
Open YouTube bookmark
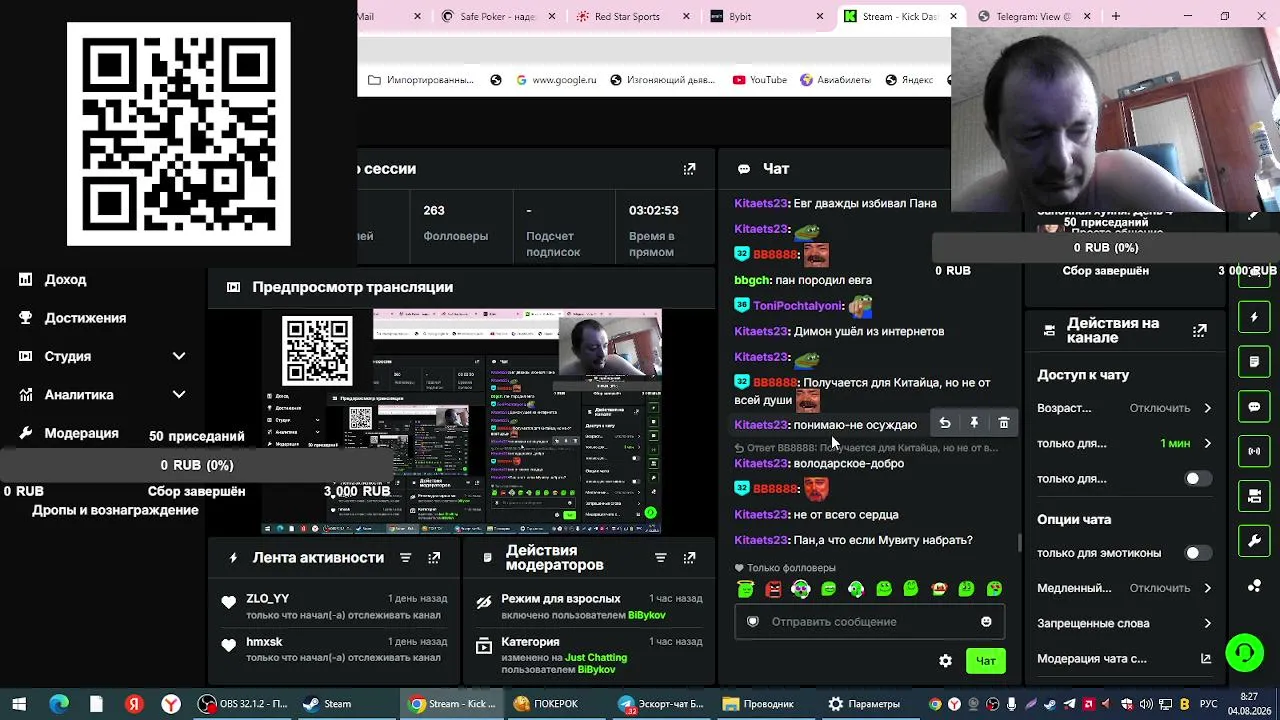[760, 80]
